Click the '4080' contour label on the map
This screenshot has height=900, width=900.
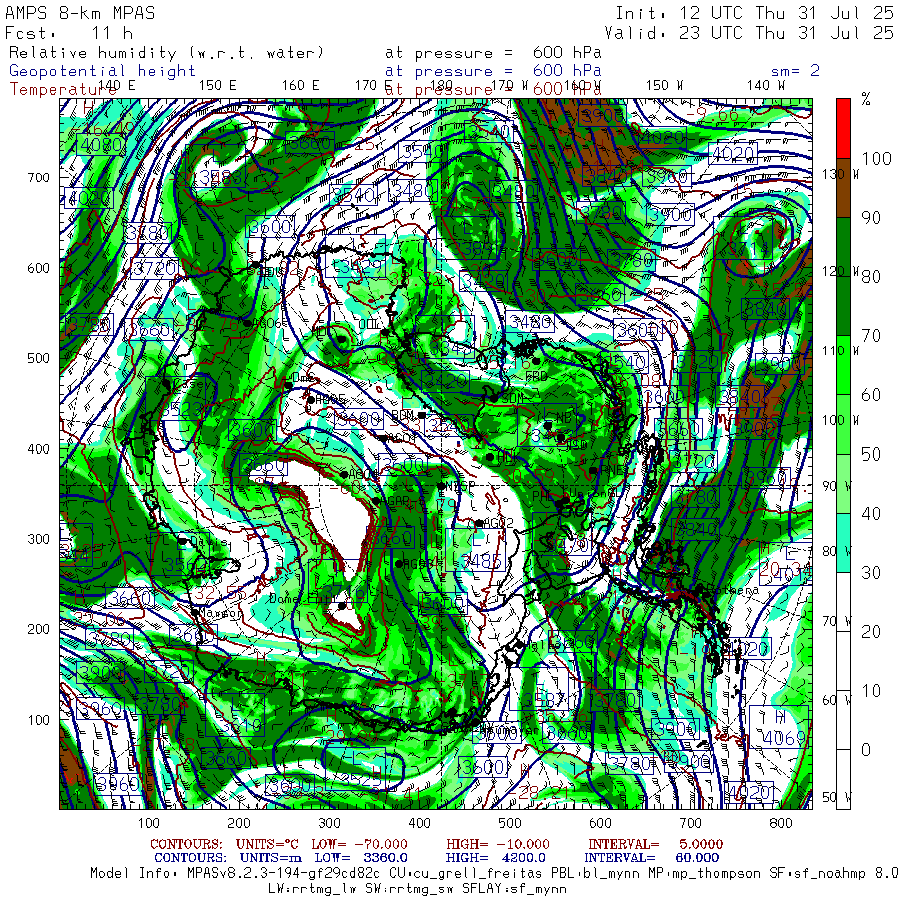click(101, 145)
